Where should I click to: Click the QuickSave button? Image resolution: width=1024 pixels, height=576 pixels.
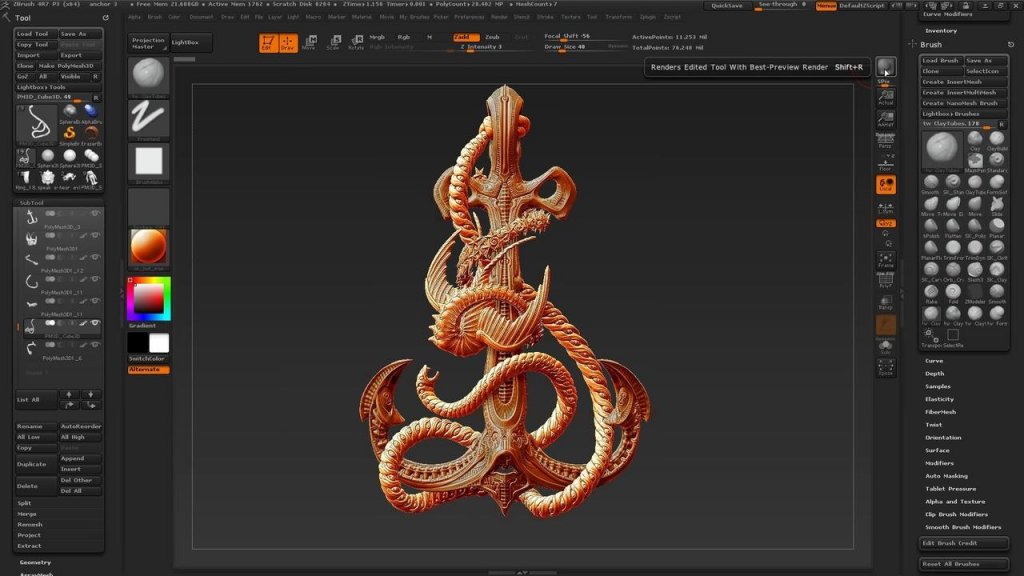click(x=726, y=6)
